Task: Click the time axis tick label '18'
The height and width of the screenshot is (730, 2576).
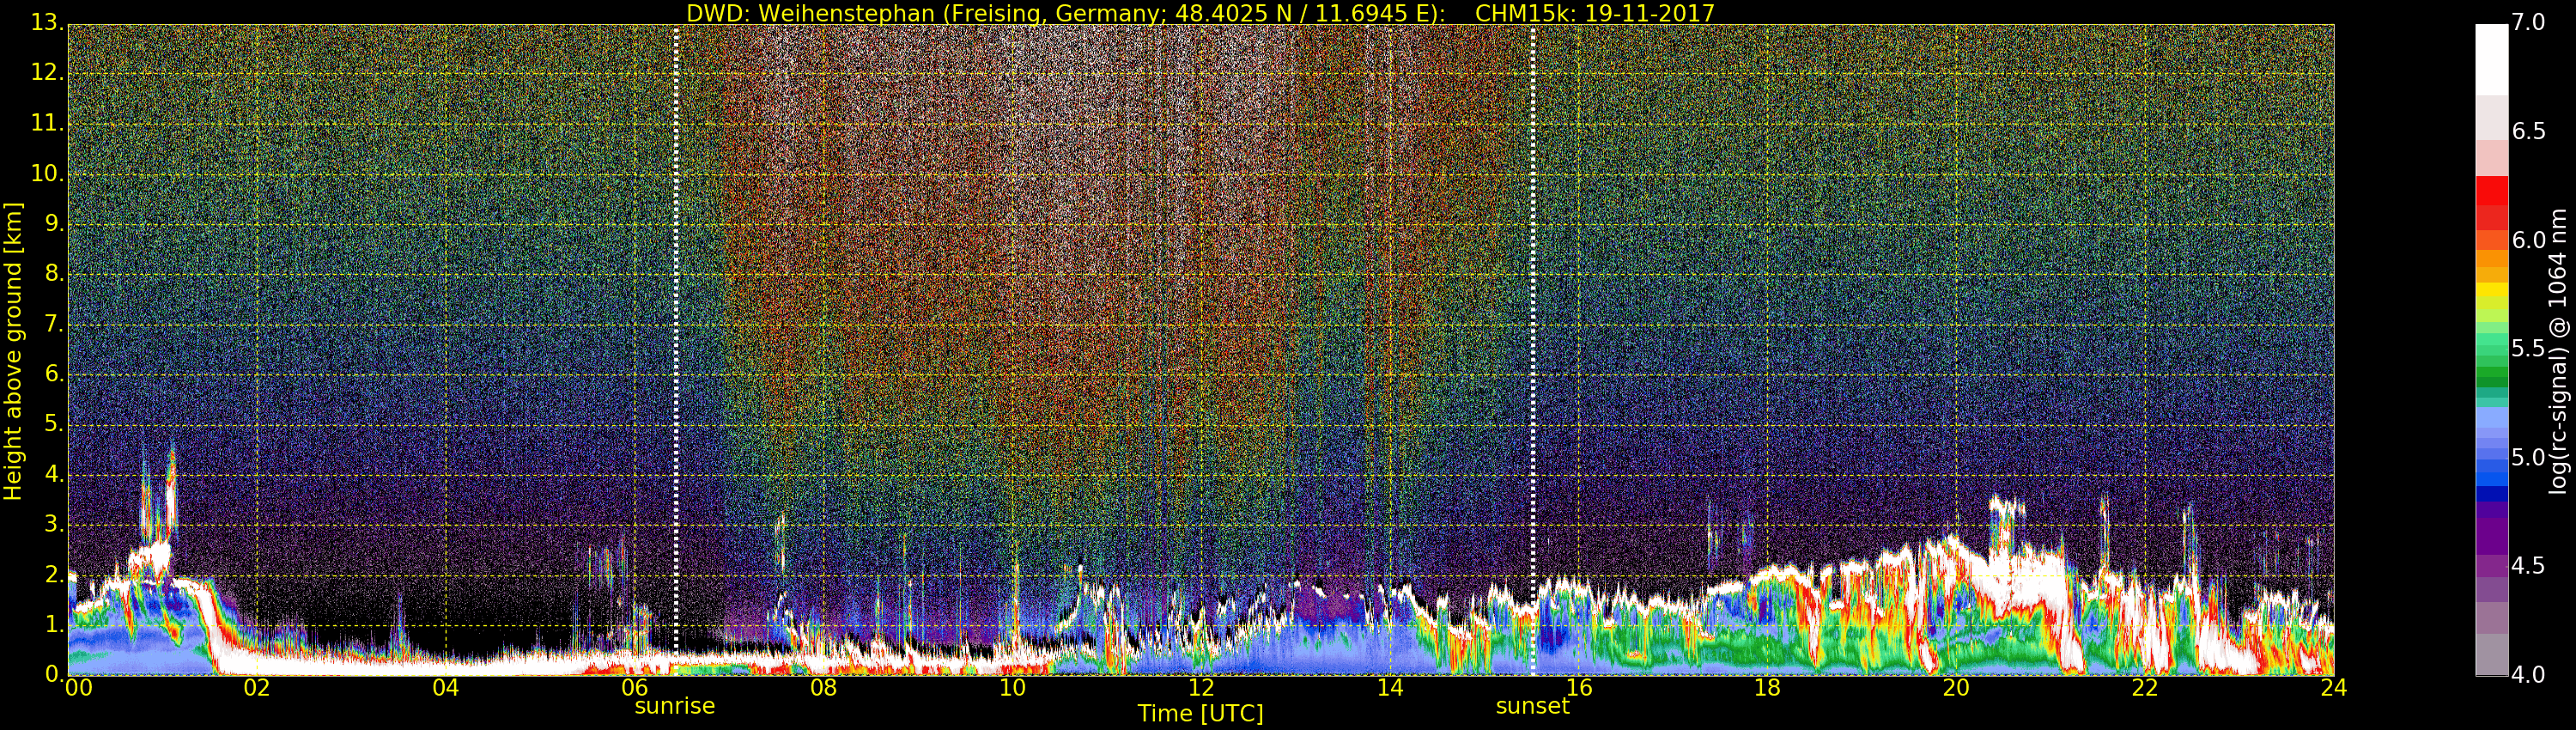Action: pos(1768,688)
